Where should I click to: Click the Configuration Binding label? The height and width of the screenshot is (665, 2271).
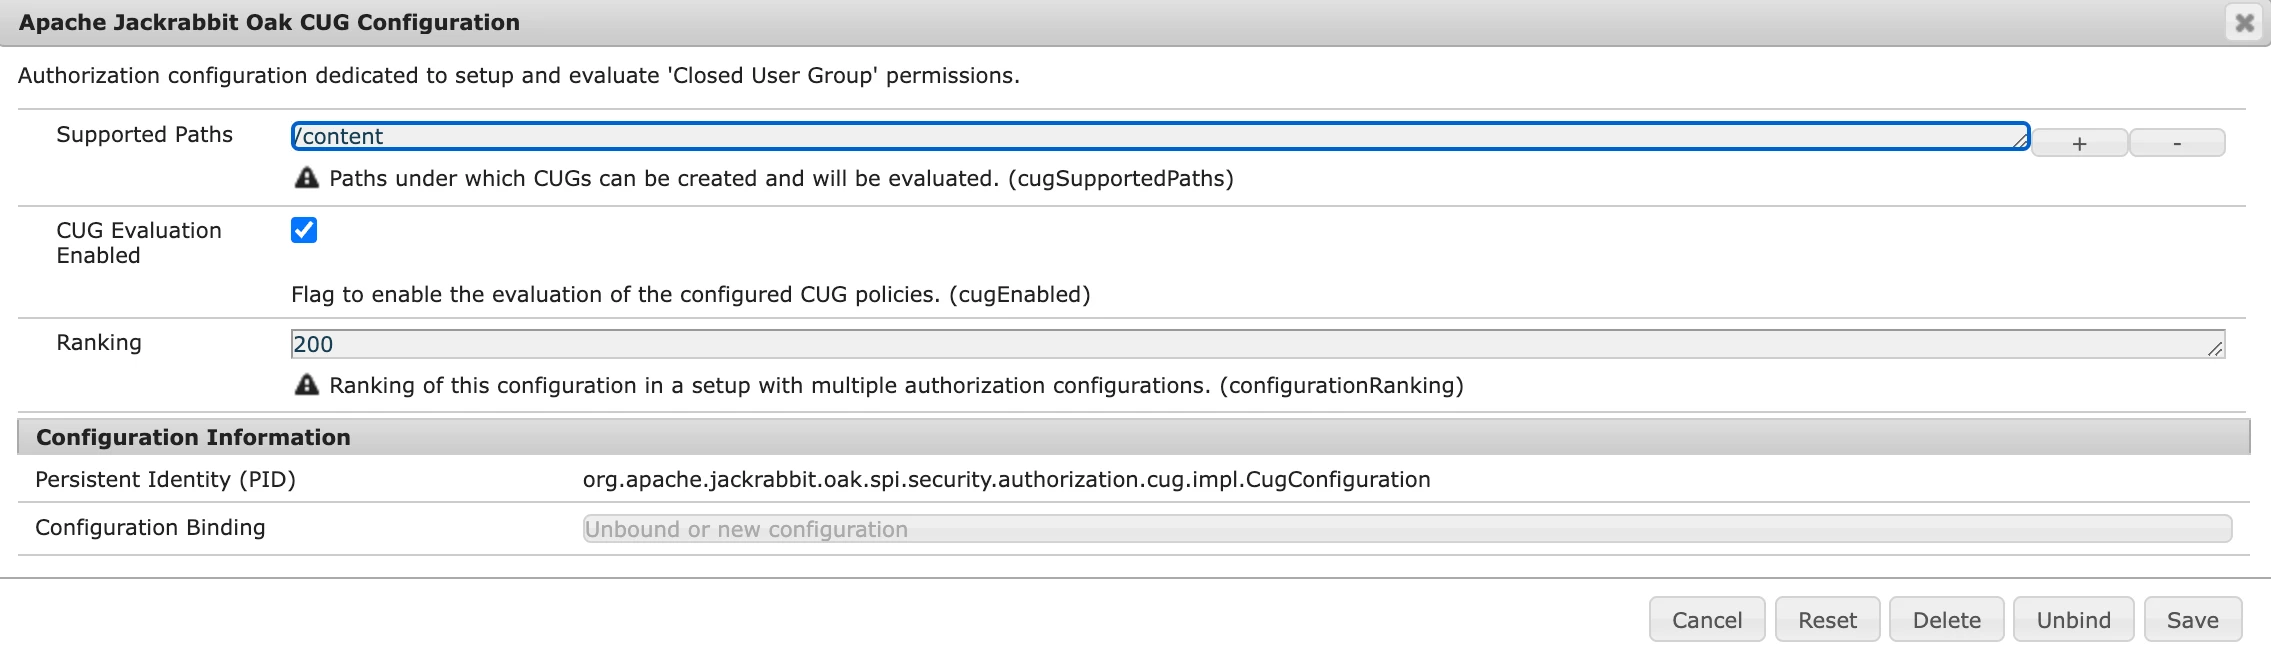coord(150,528)
